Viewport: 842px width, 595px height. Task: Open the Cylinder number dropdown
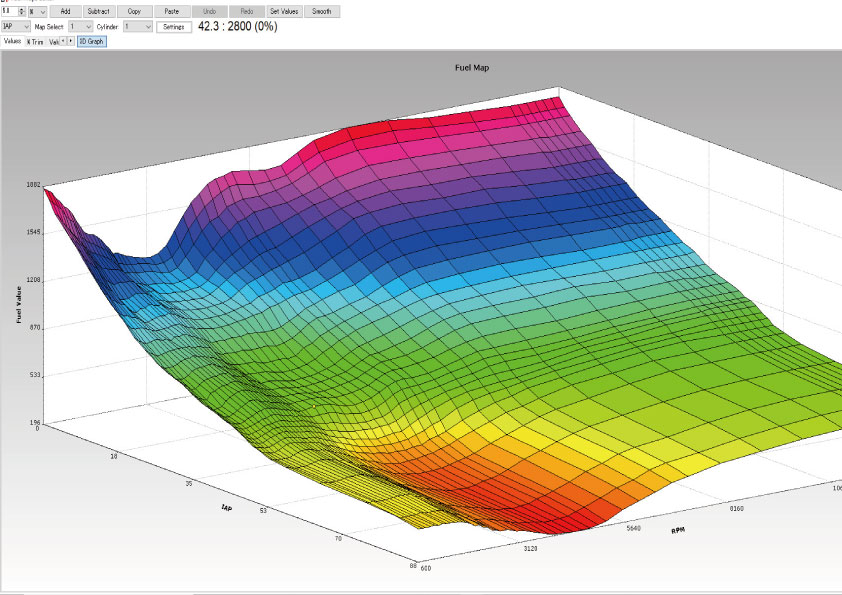pyautogui.click(x=138, y=27)
